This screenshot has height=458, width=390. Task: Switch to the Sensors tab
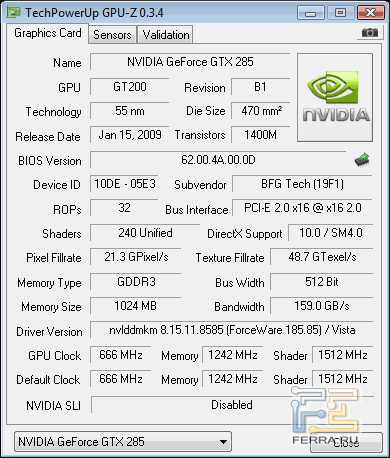click(112, 35)
